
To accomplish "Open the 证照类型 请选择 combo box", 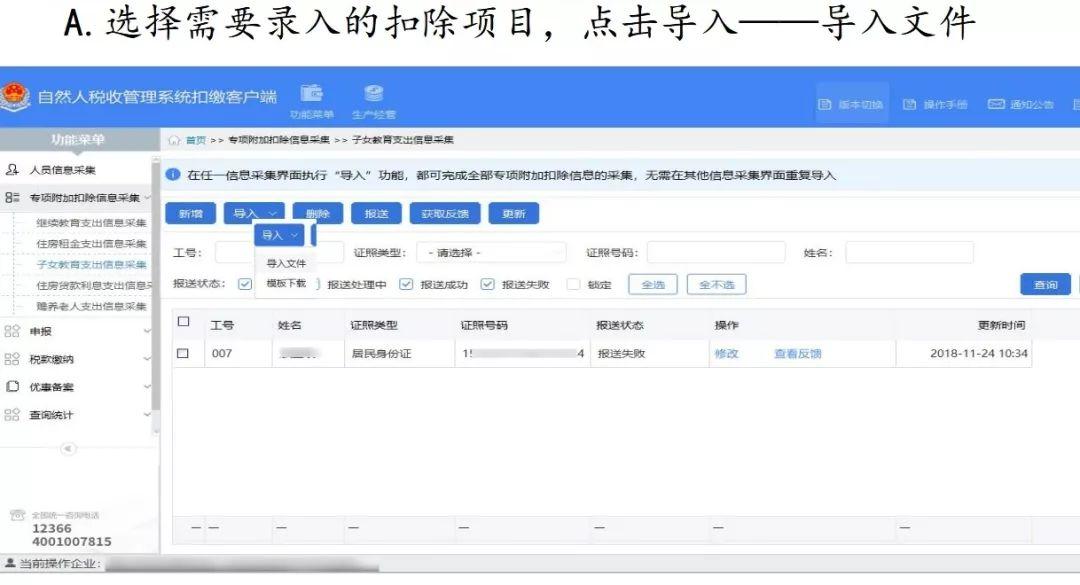I will pyautogui.click(x=491, y=252).
